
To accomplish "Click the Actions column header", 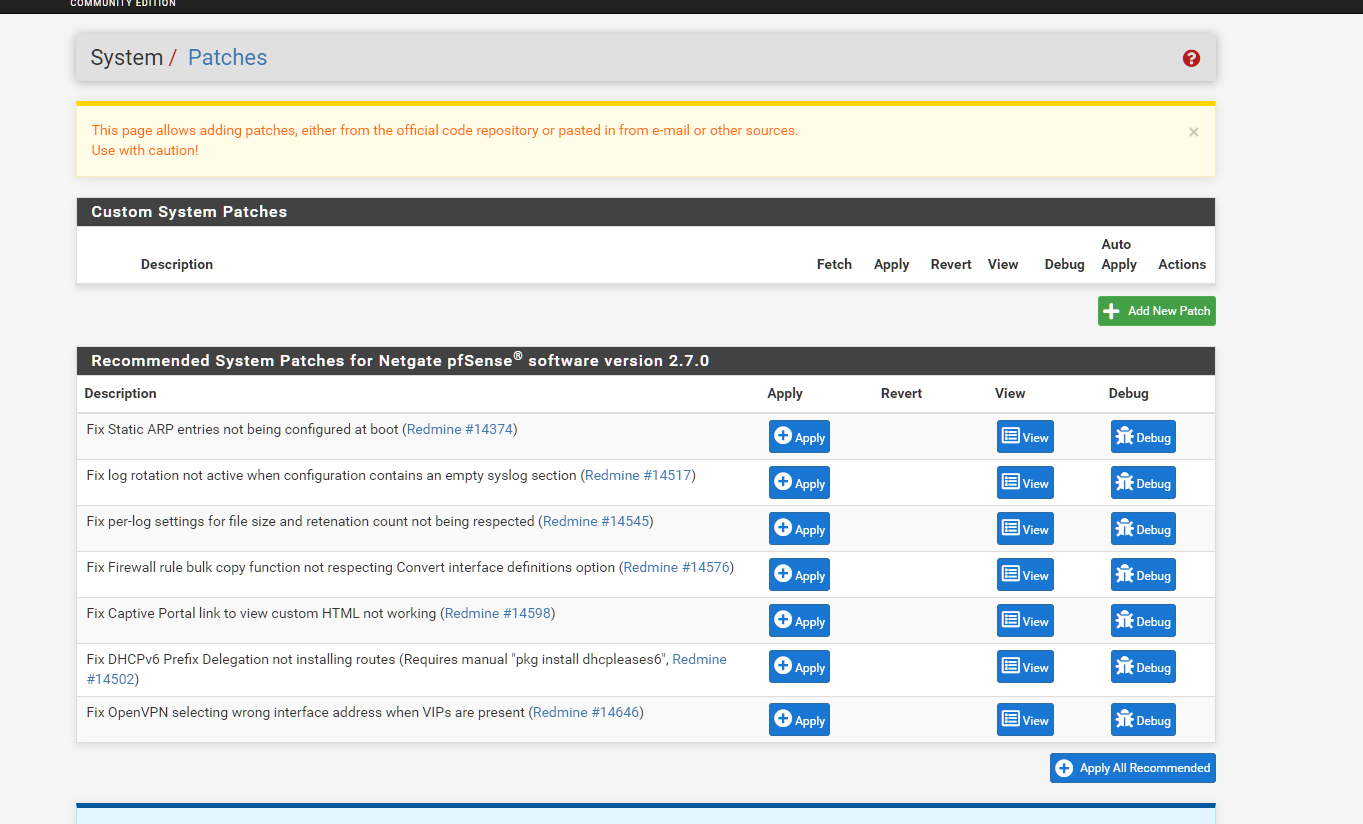I will click(1182, 264).
